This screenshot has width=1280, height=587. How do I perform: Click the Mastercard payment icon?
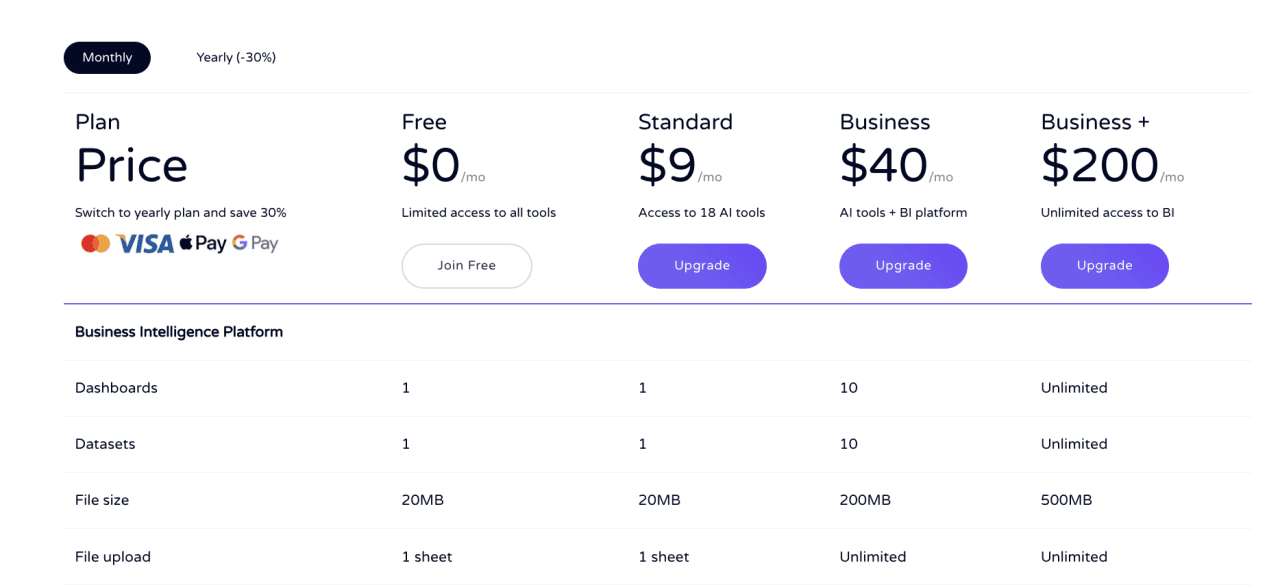pos(96,244)
